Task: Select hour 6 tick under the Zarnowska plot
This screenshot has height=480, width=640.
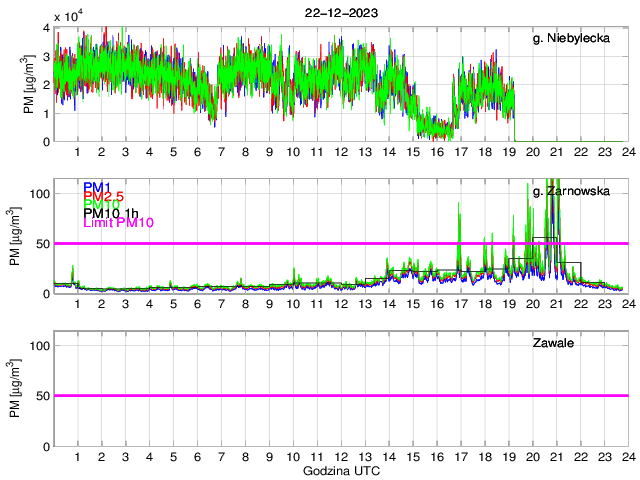Action: (x=197, y=304)
